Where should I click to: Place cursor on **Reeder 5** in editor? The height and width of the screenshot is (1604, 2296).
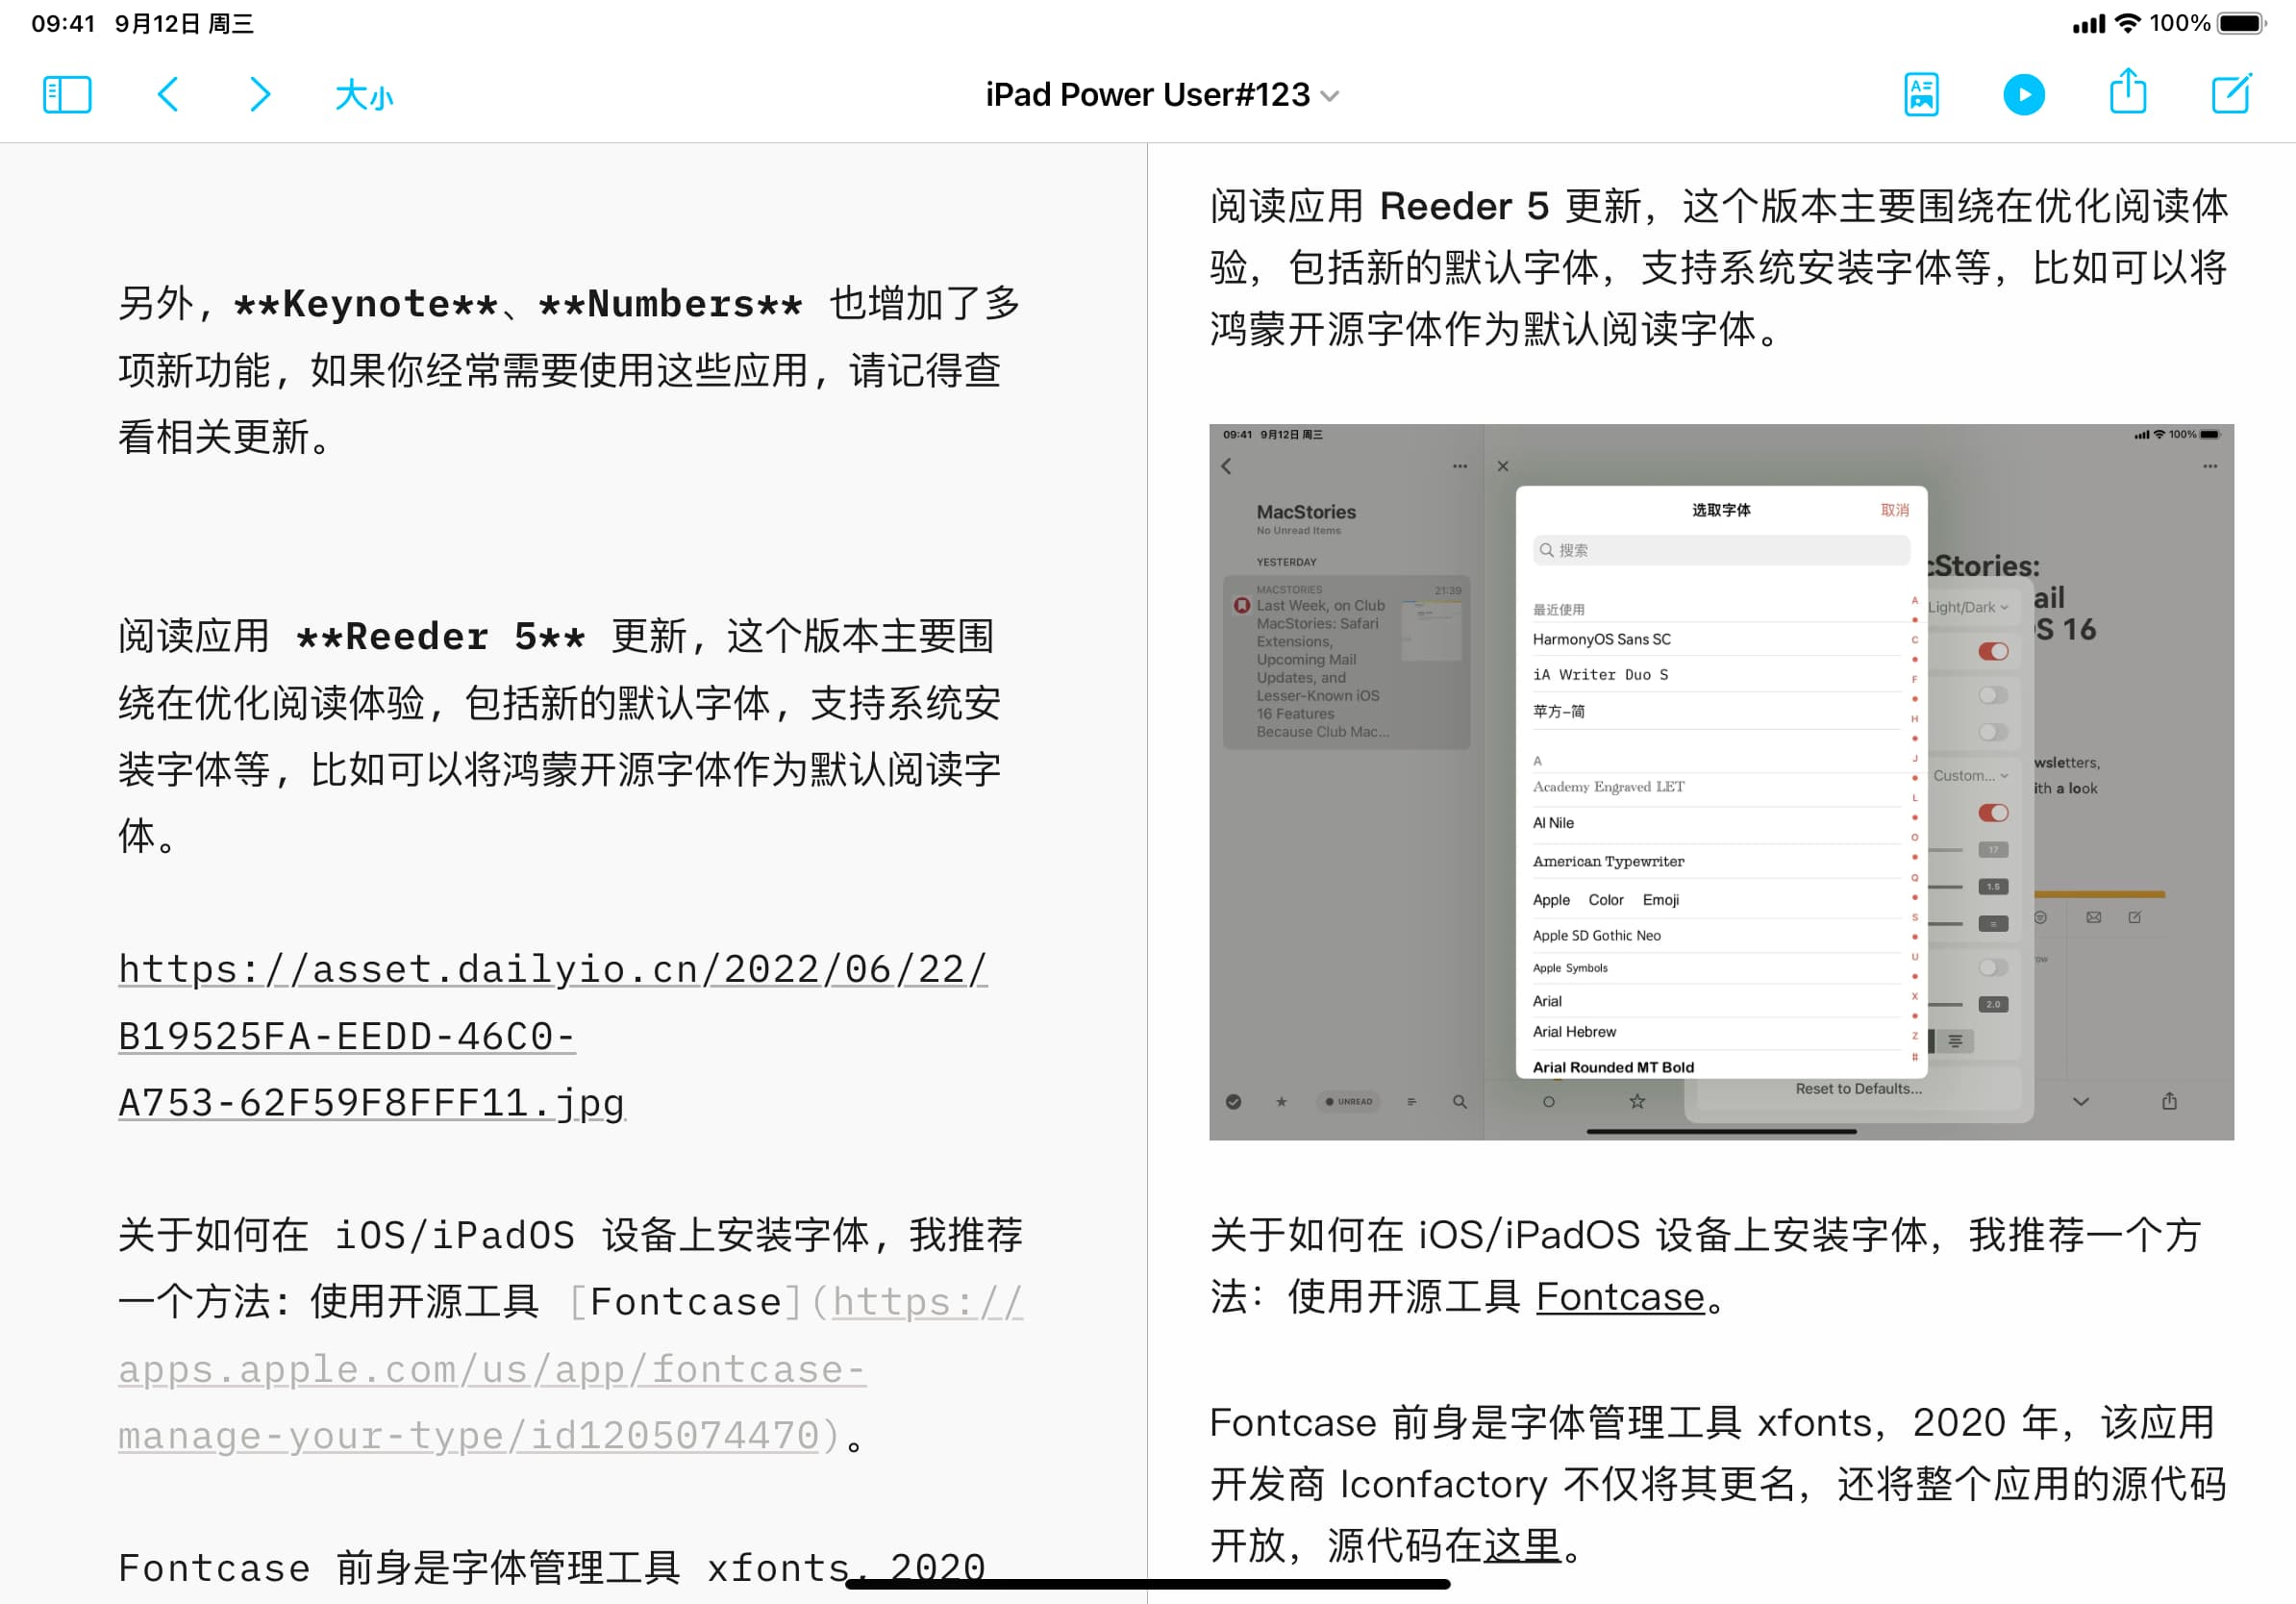[x=441, y=637]
